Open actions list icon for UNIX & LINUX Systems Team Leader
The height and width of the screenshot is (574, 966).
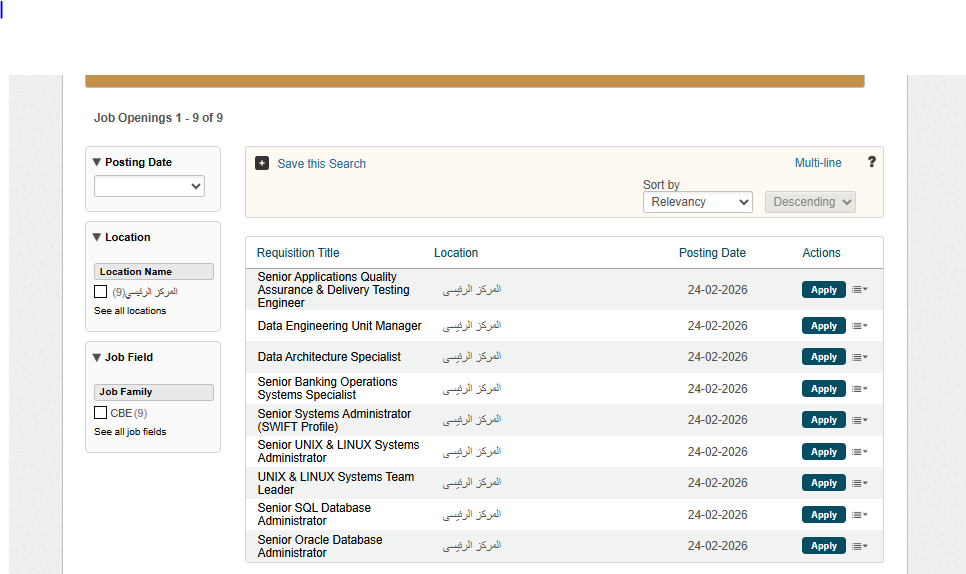pyautogui.click(x=859, y=483)
